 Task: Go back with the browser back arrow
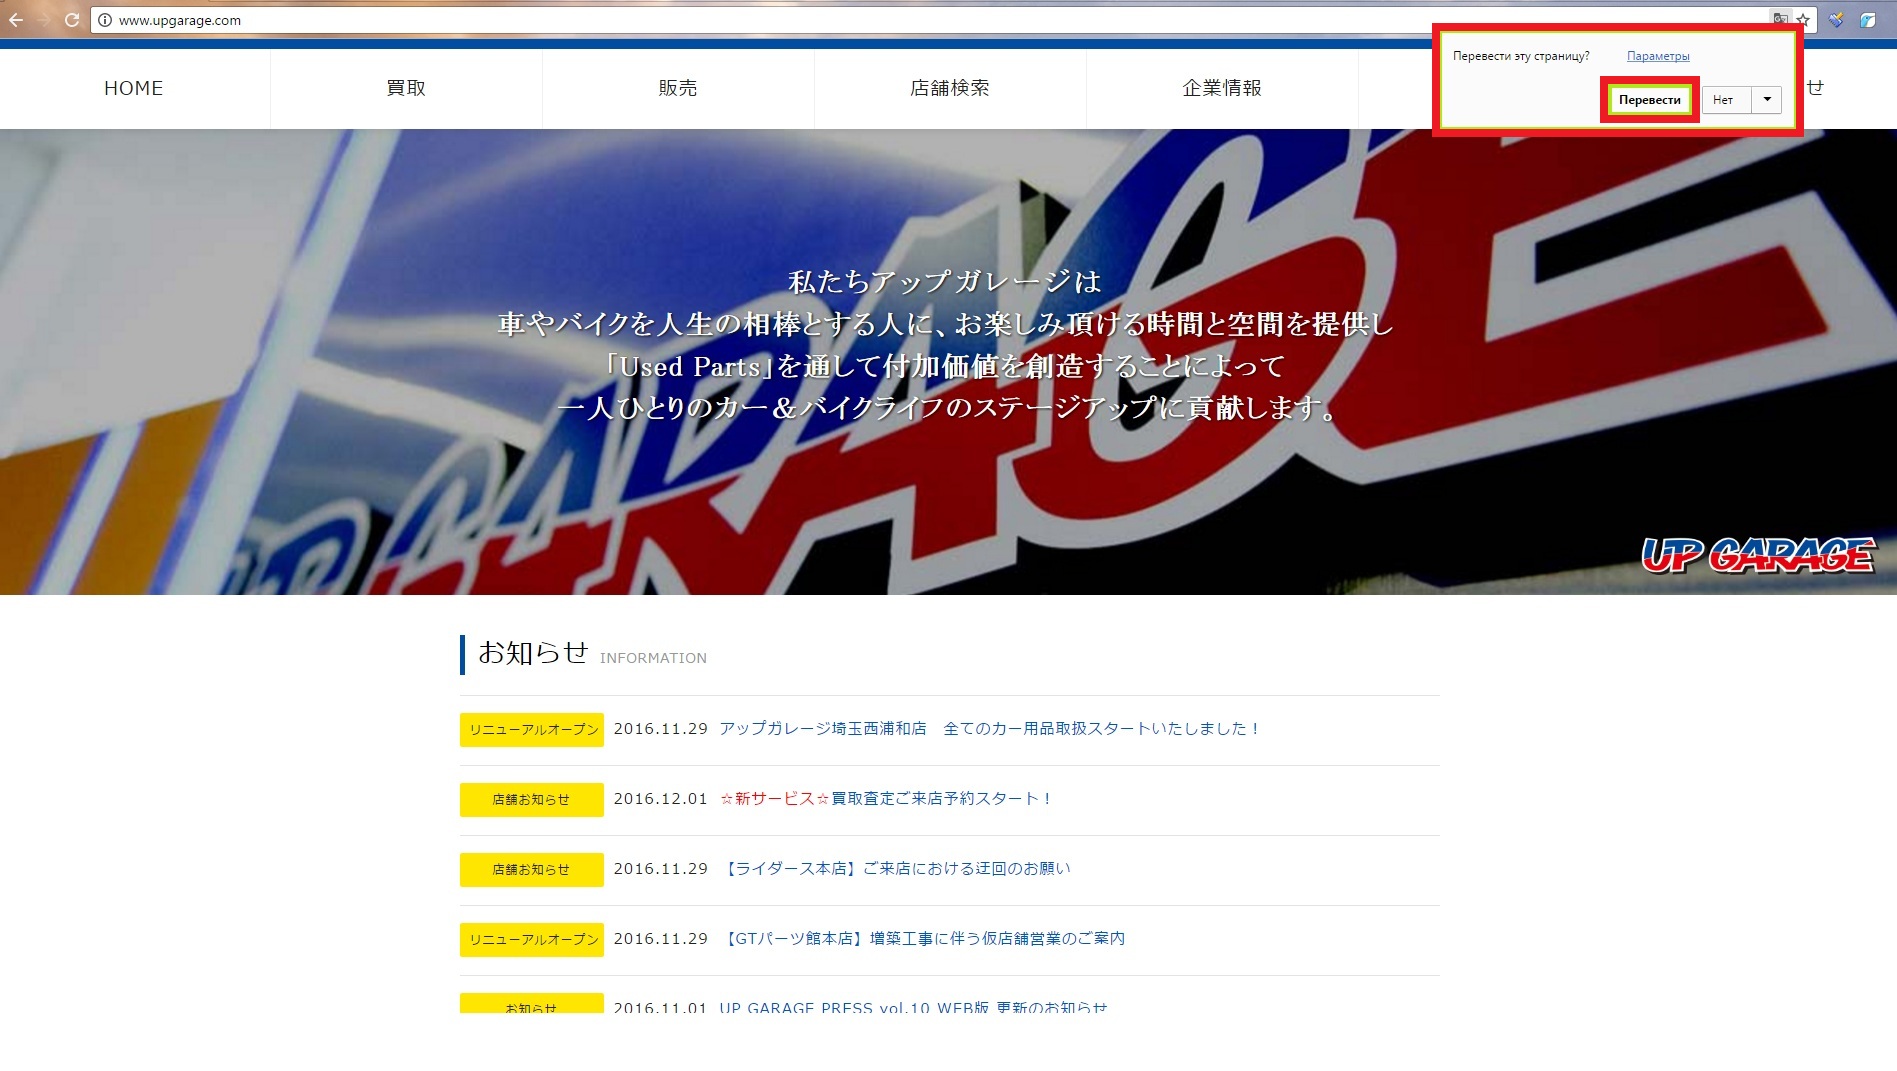pos(16,20)
